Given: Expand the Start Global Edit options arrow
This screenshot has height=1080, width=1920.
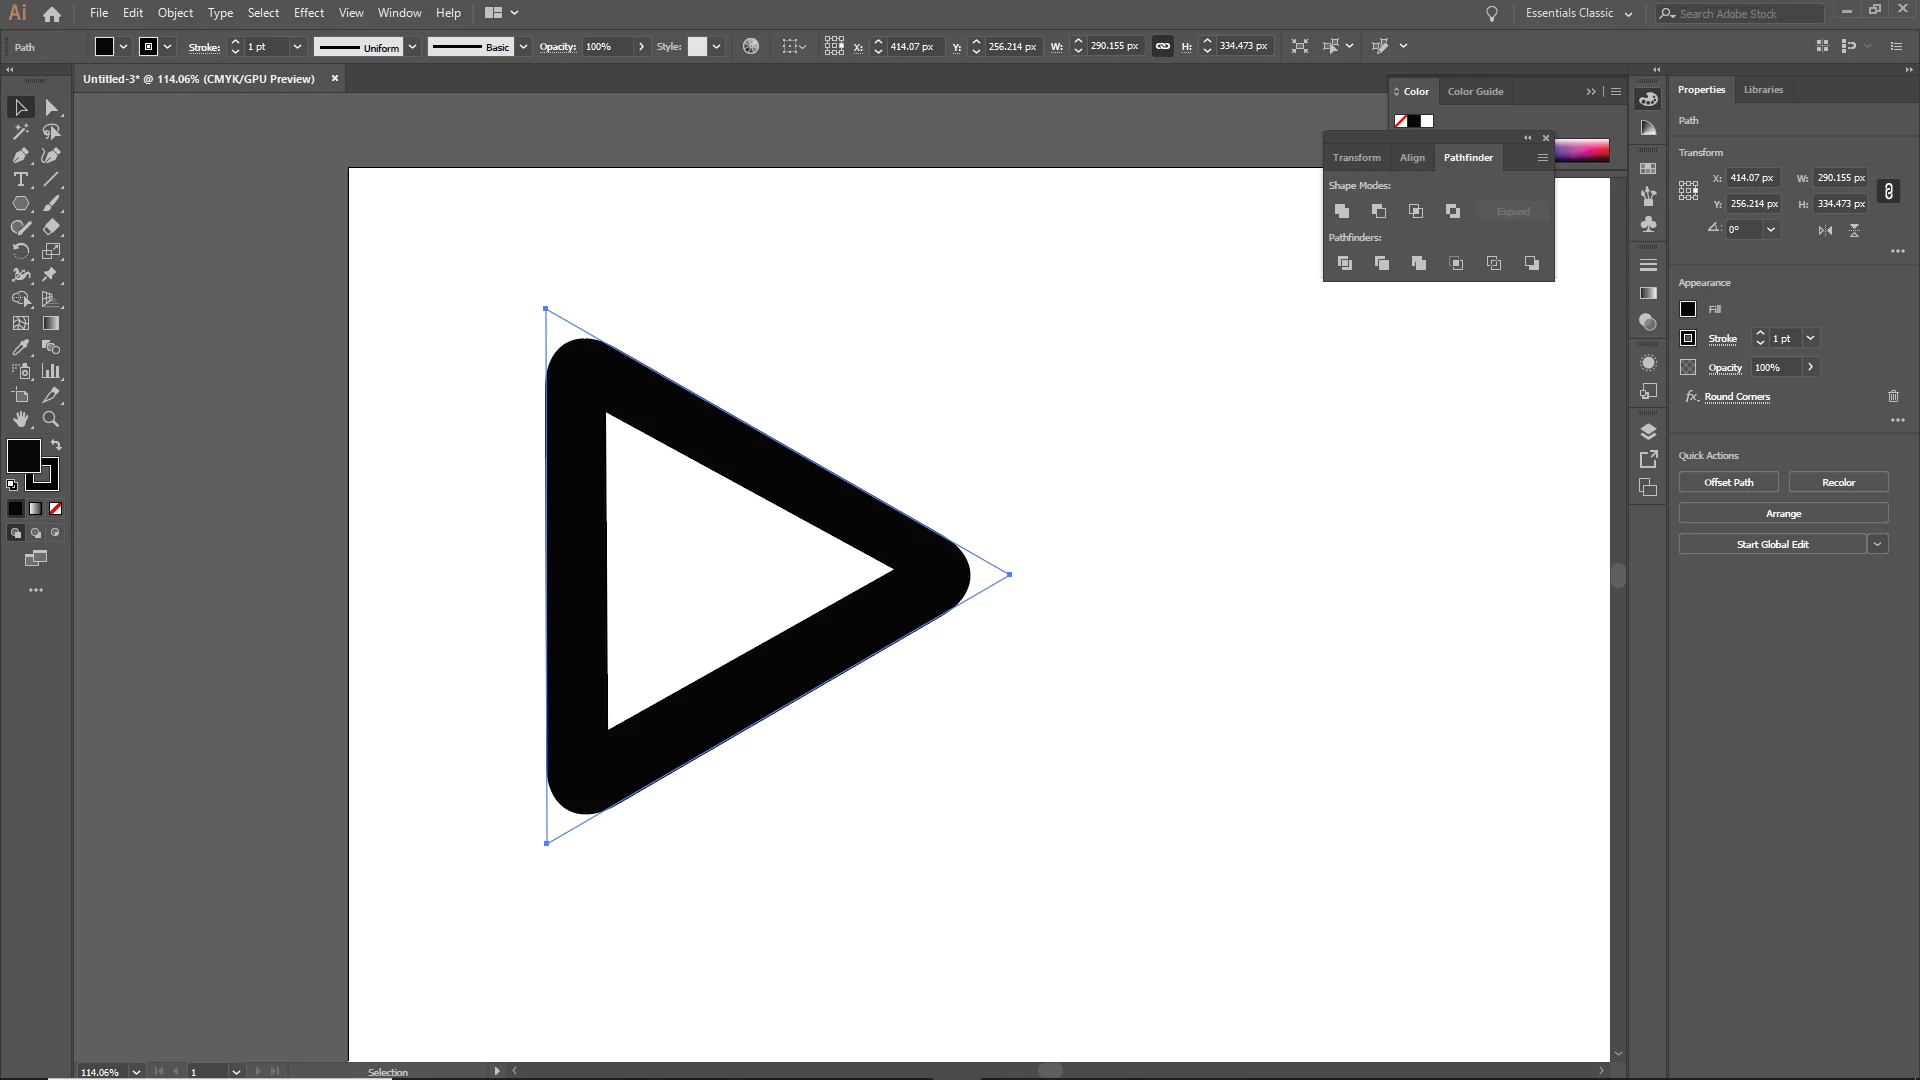Looking at the screenshot, I should click(1877, 545).
